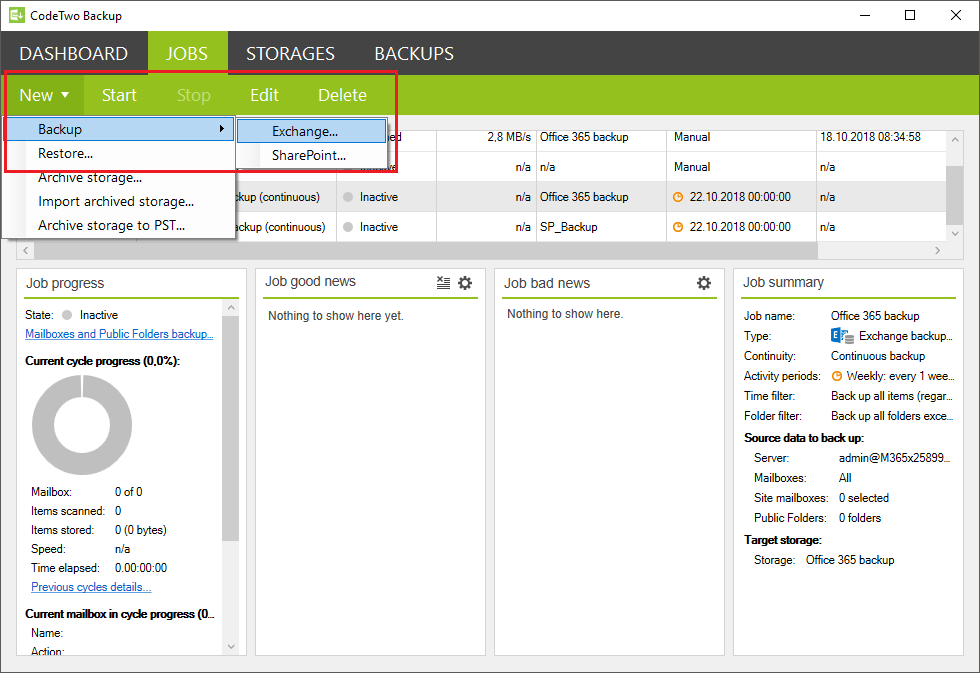
Task: Open the STORAGES tab
Action: coord(291,54)
